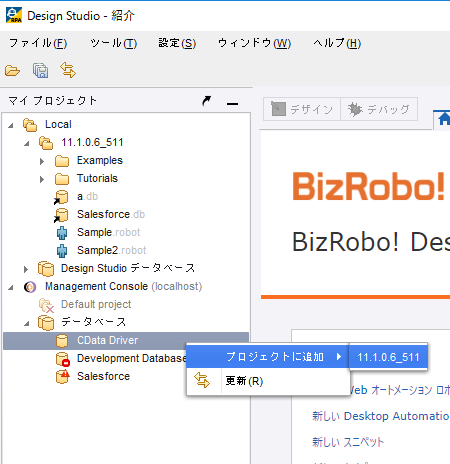450x464 pixels.
Task: Collapse the 11.1.0.6_511 project node
Action: [x=27, y=143]
